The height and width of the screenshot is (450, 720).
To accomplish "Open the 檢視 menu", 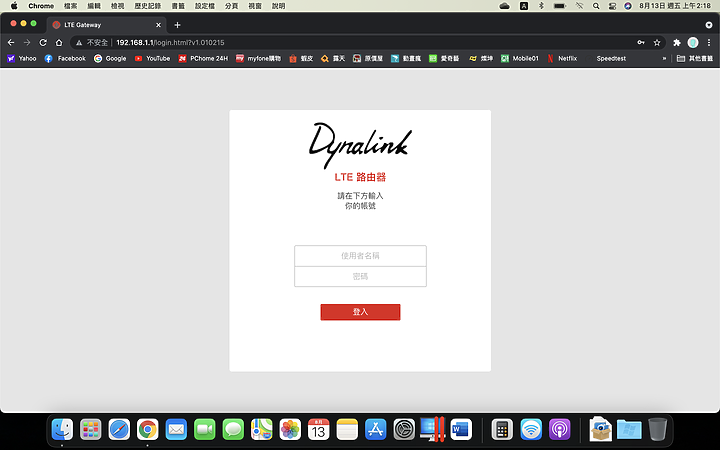I will (x=118, y=6).
